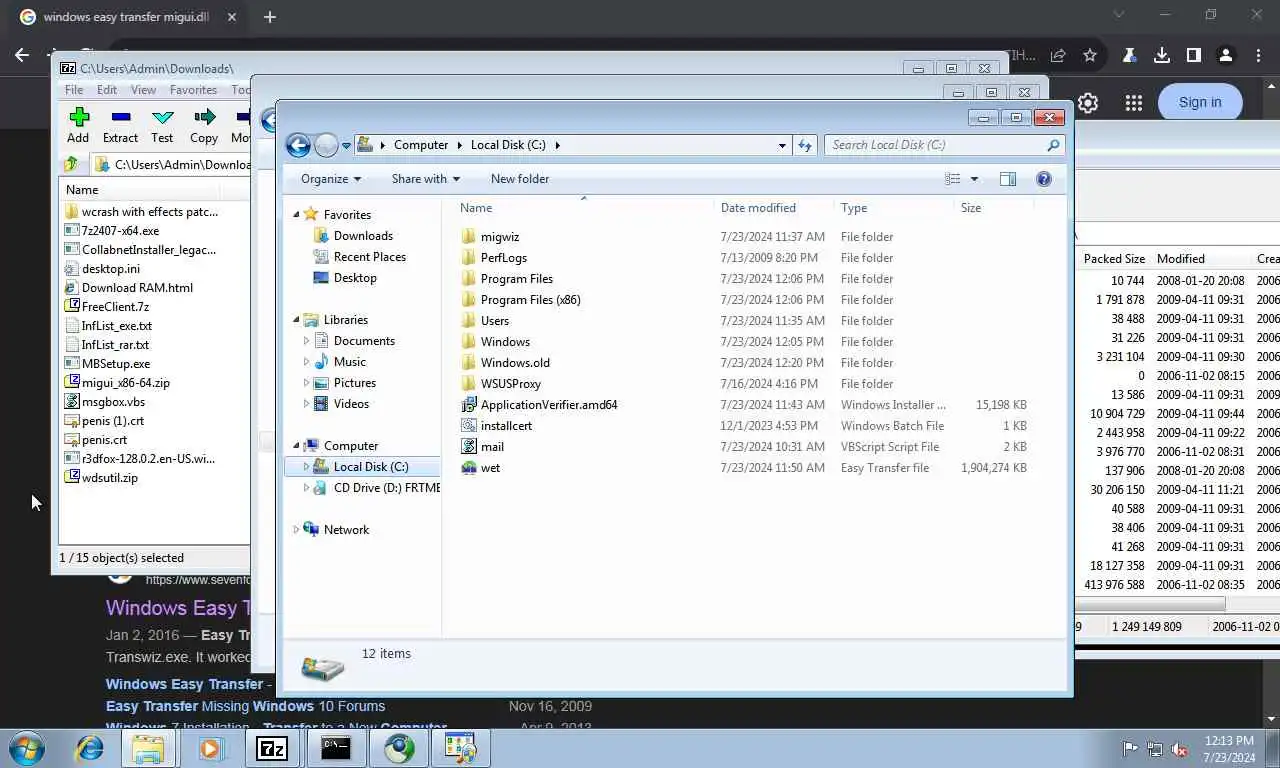The width and height of the screenshot is (1280, 768).
Task: Open Edit menu in 7-Zip
Action: point(107,90)
